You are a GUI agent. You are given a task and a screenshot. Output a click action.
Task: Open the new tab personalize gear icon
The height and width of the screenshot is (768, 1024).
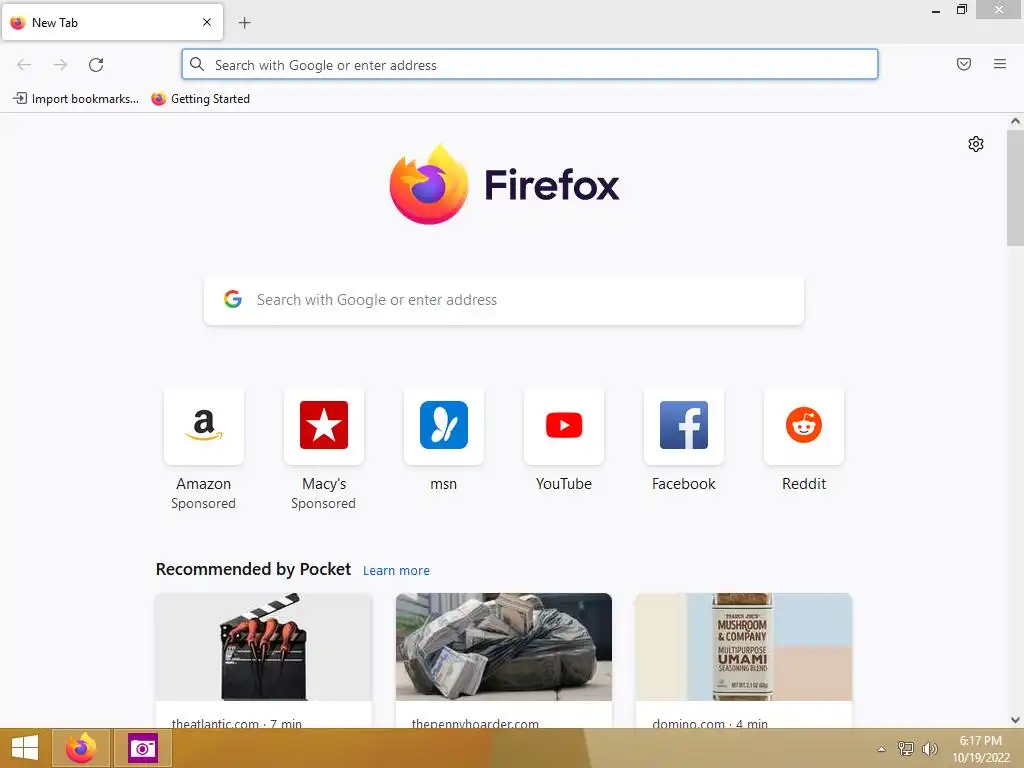coord(976,144)
